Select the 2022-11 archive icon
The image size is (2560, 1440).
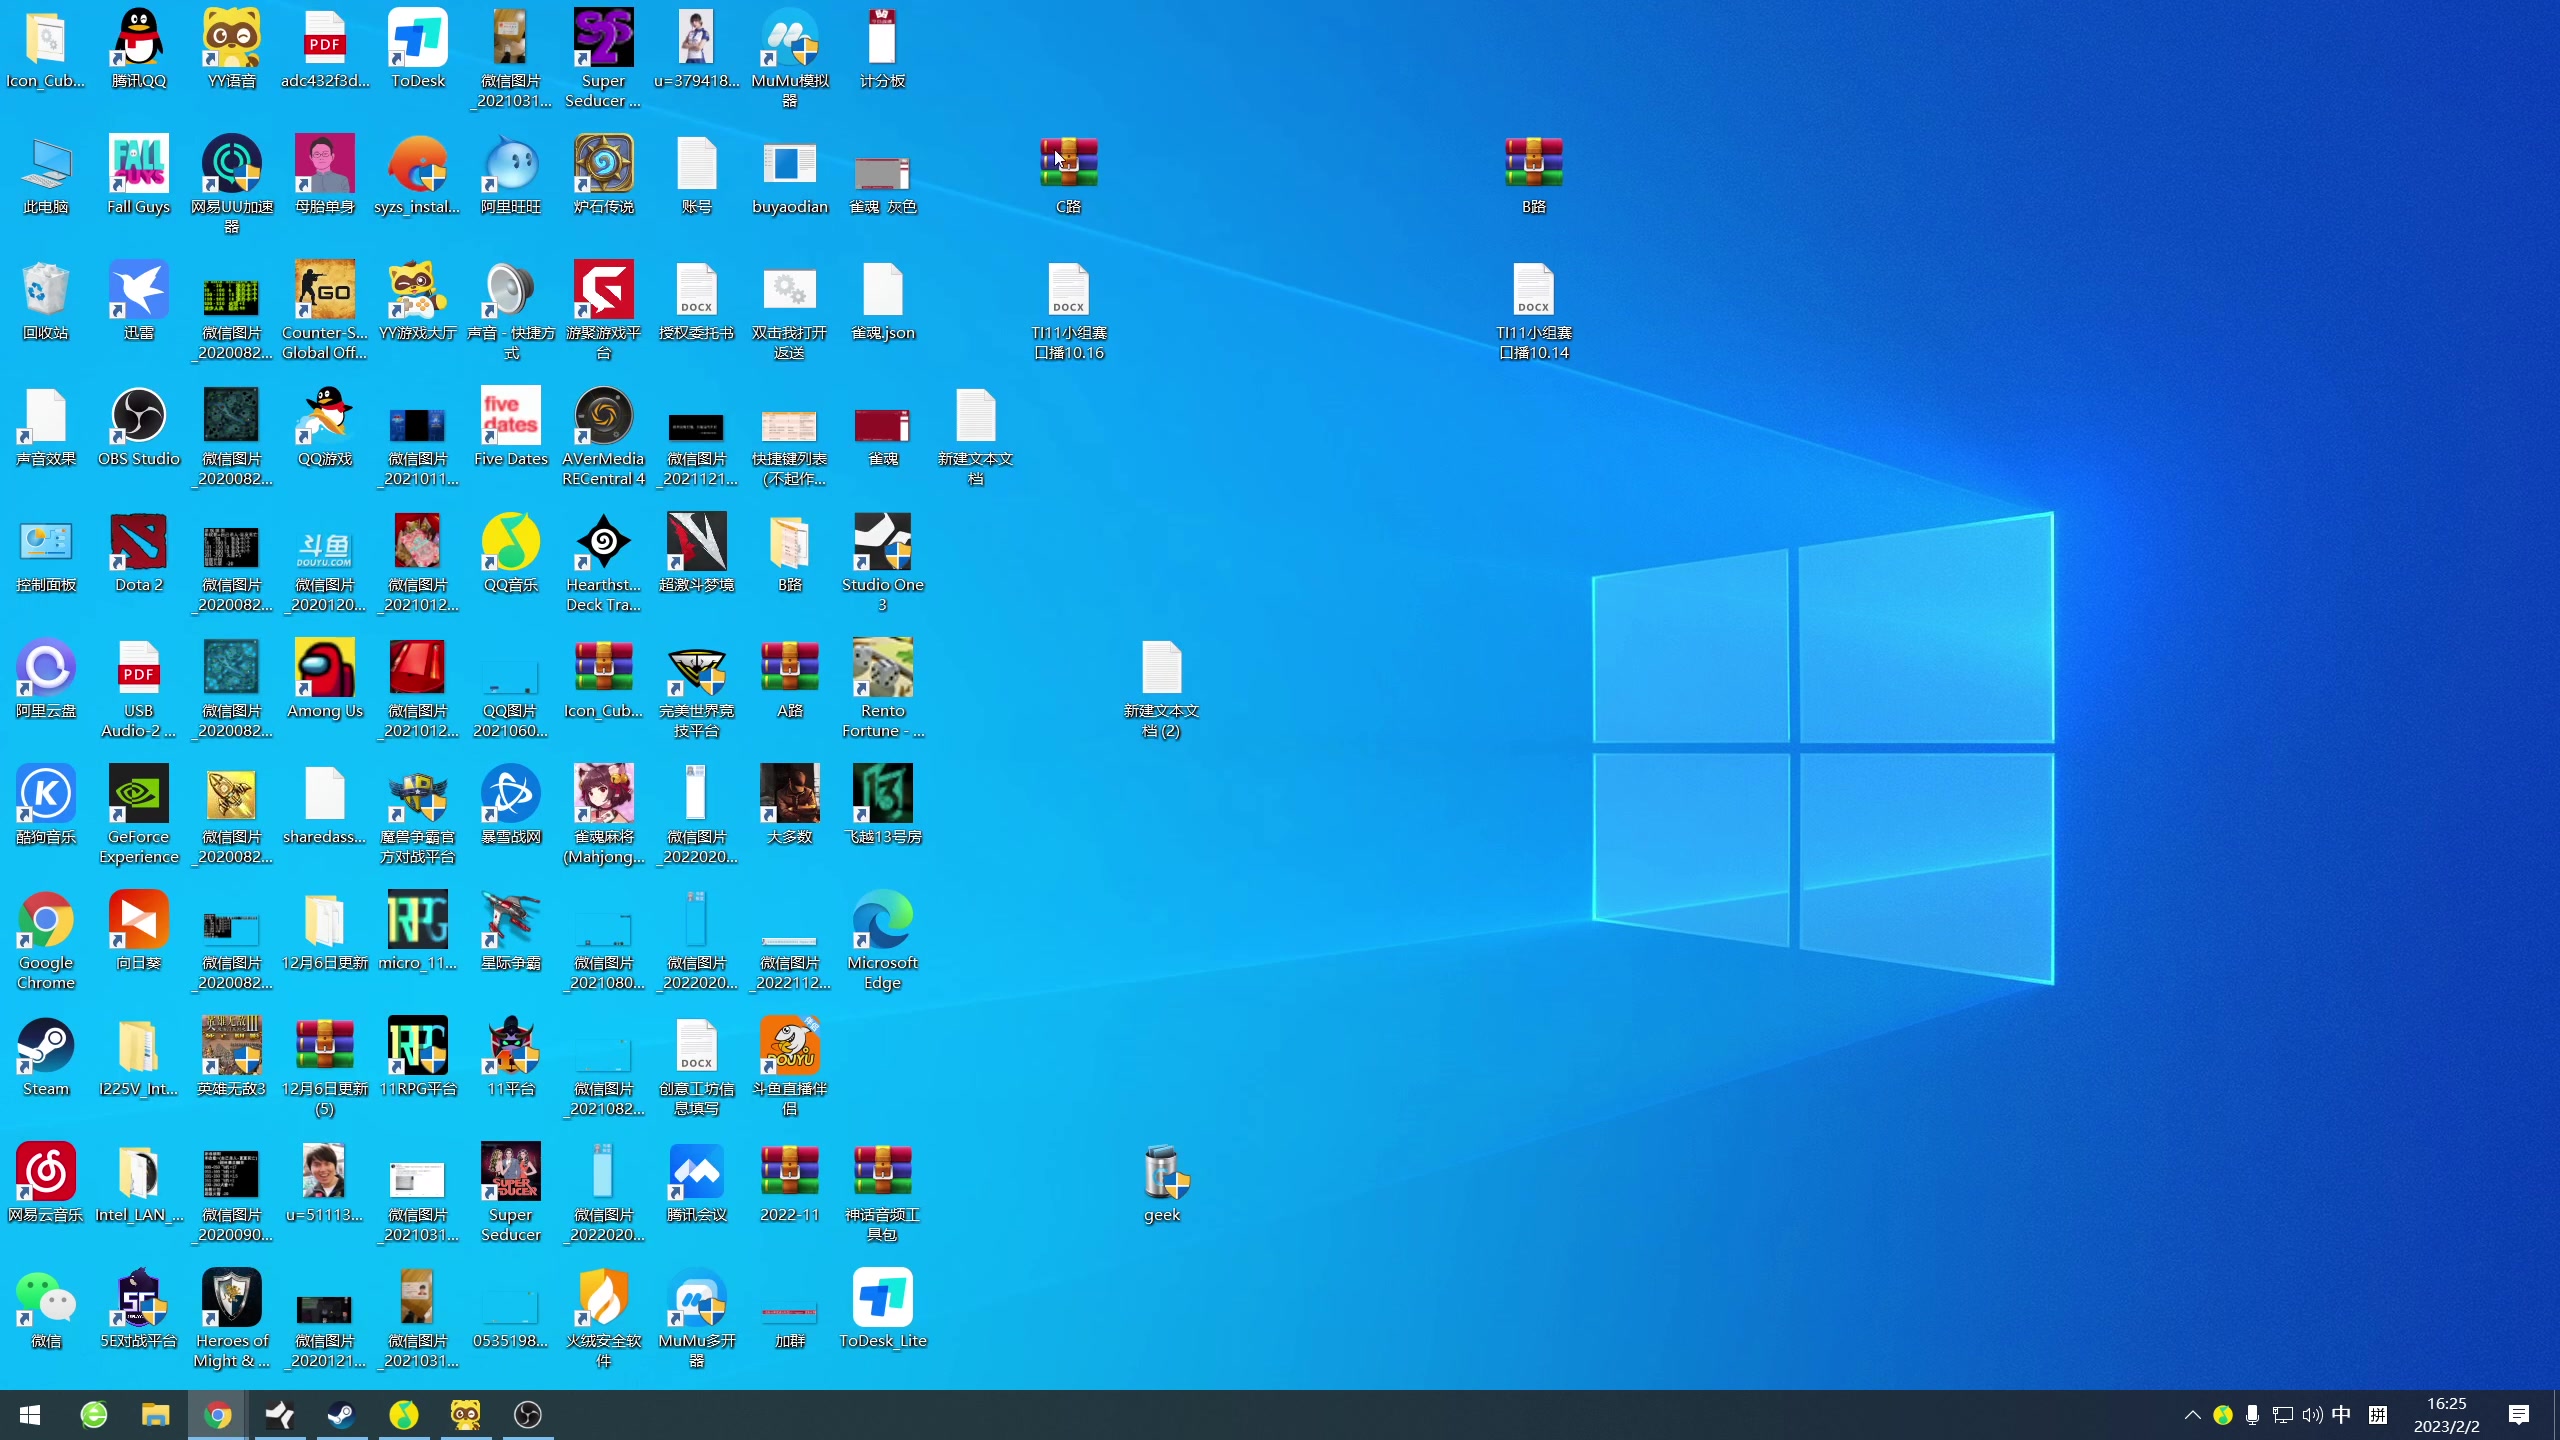click(x=790, y=1184)
